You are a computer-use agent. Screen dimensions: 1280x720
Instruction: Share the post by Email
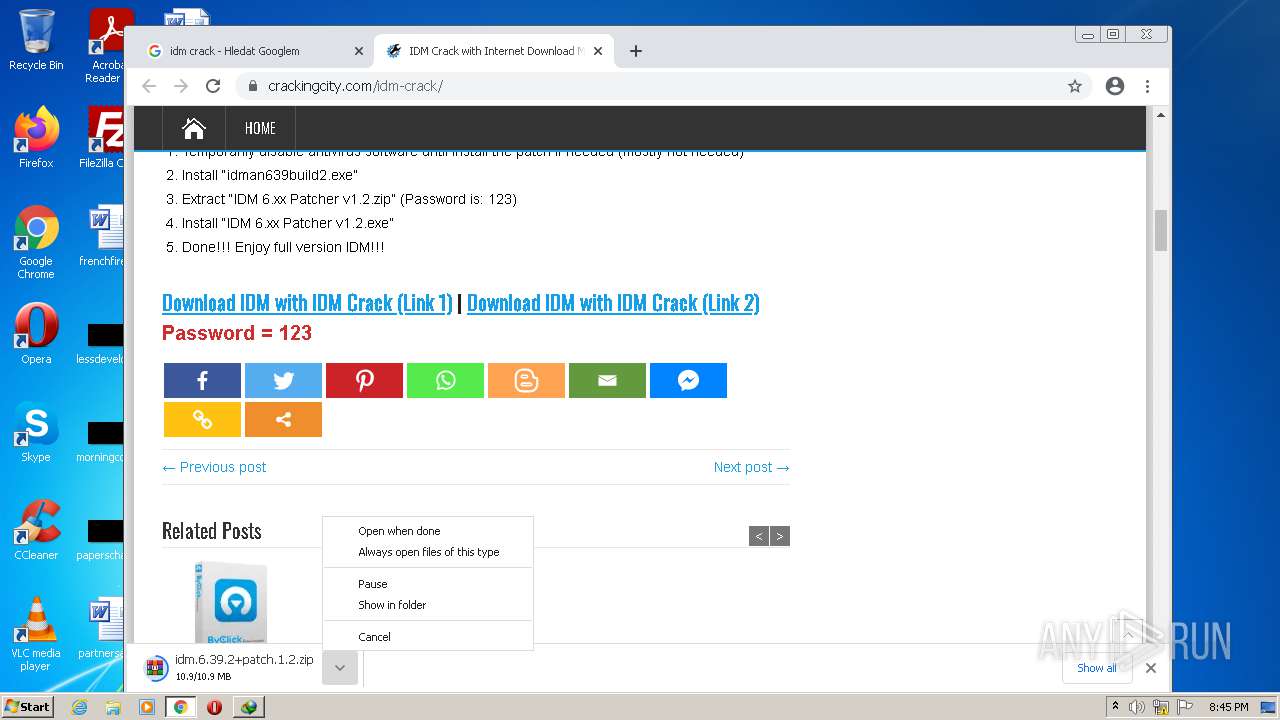coord(607,380)
